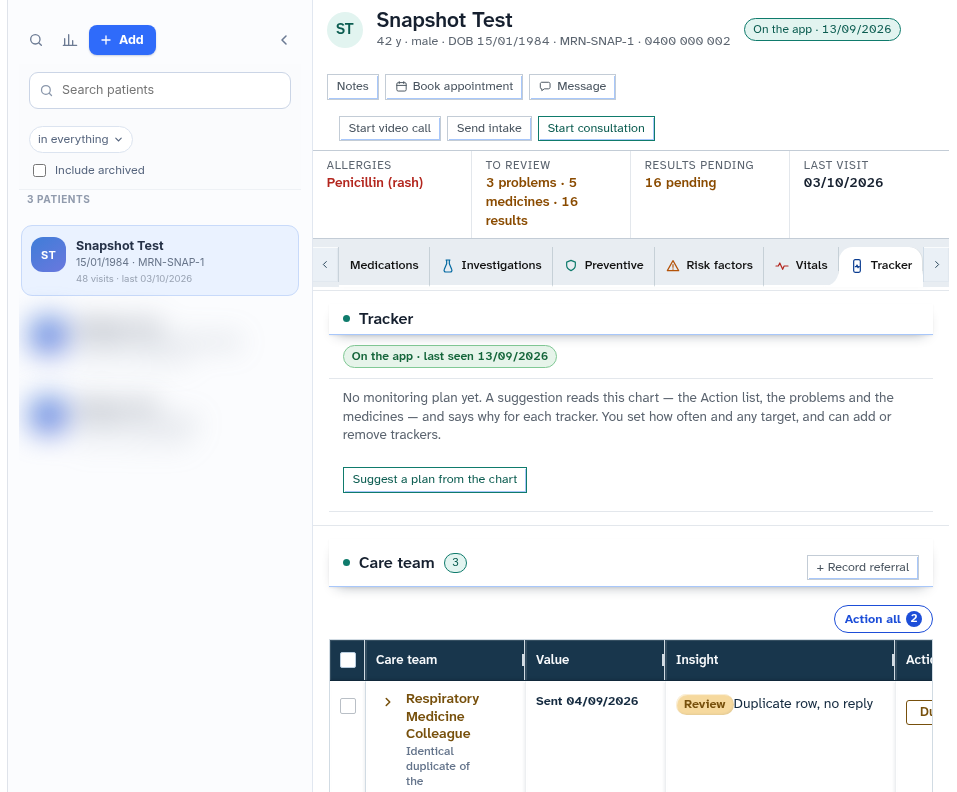Start consultation for Snapshot Test

[596, 128]
